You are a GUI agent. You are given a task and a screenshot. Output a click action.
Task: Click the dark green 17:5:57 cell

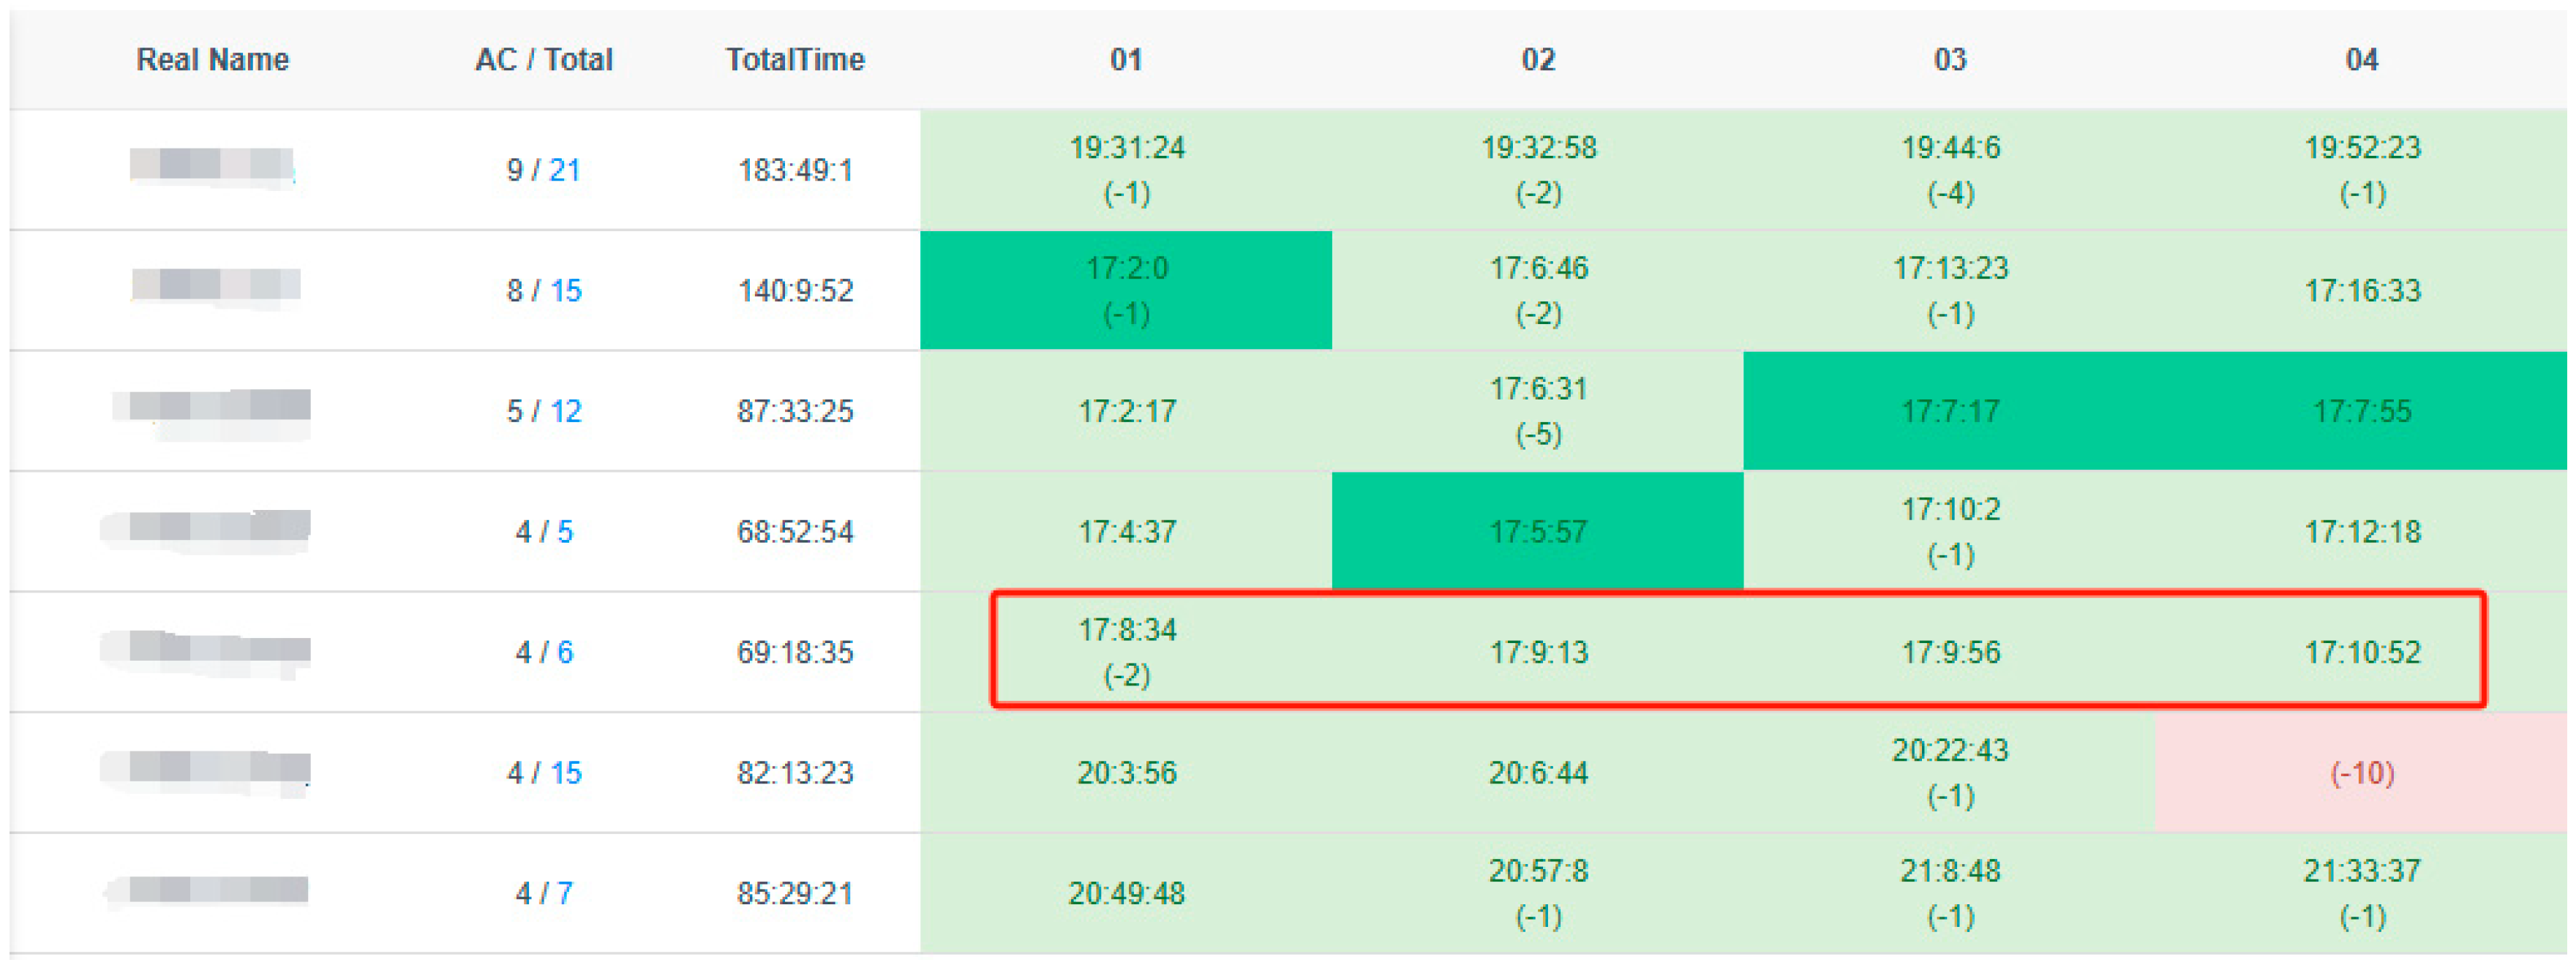point(1538,531)
